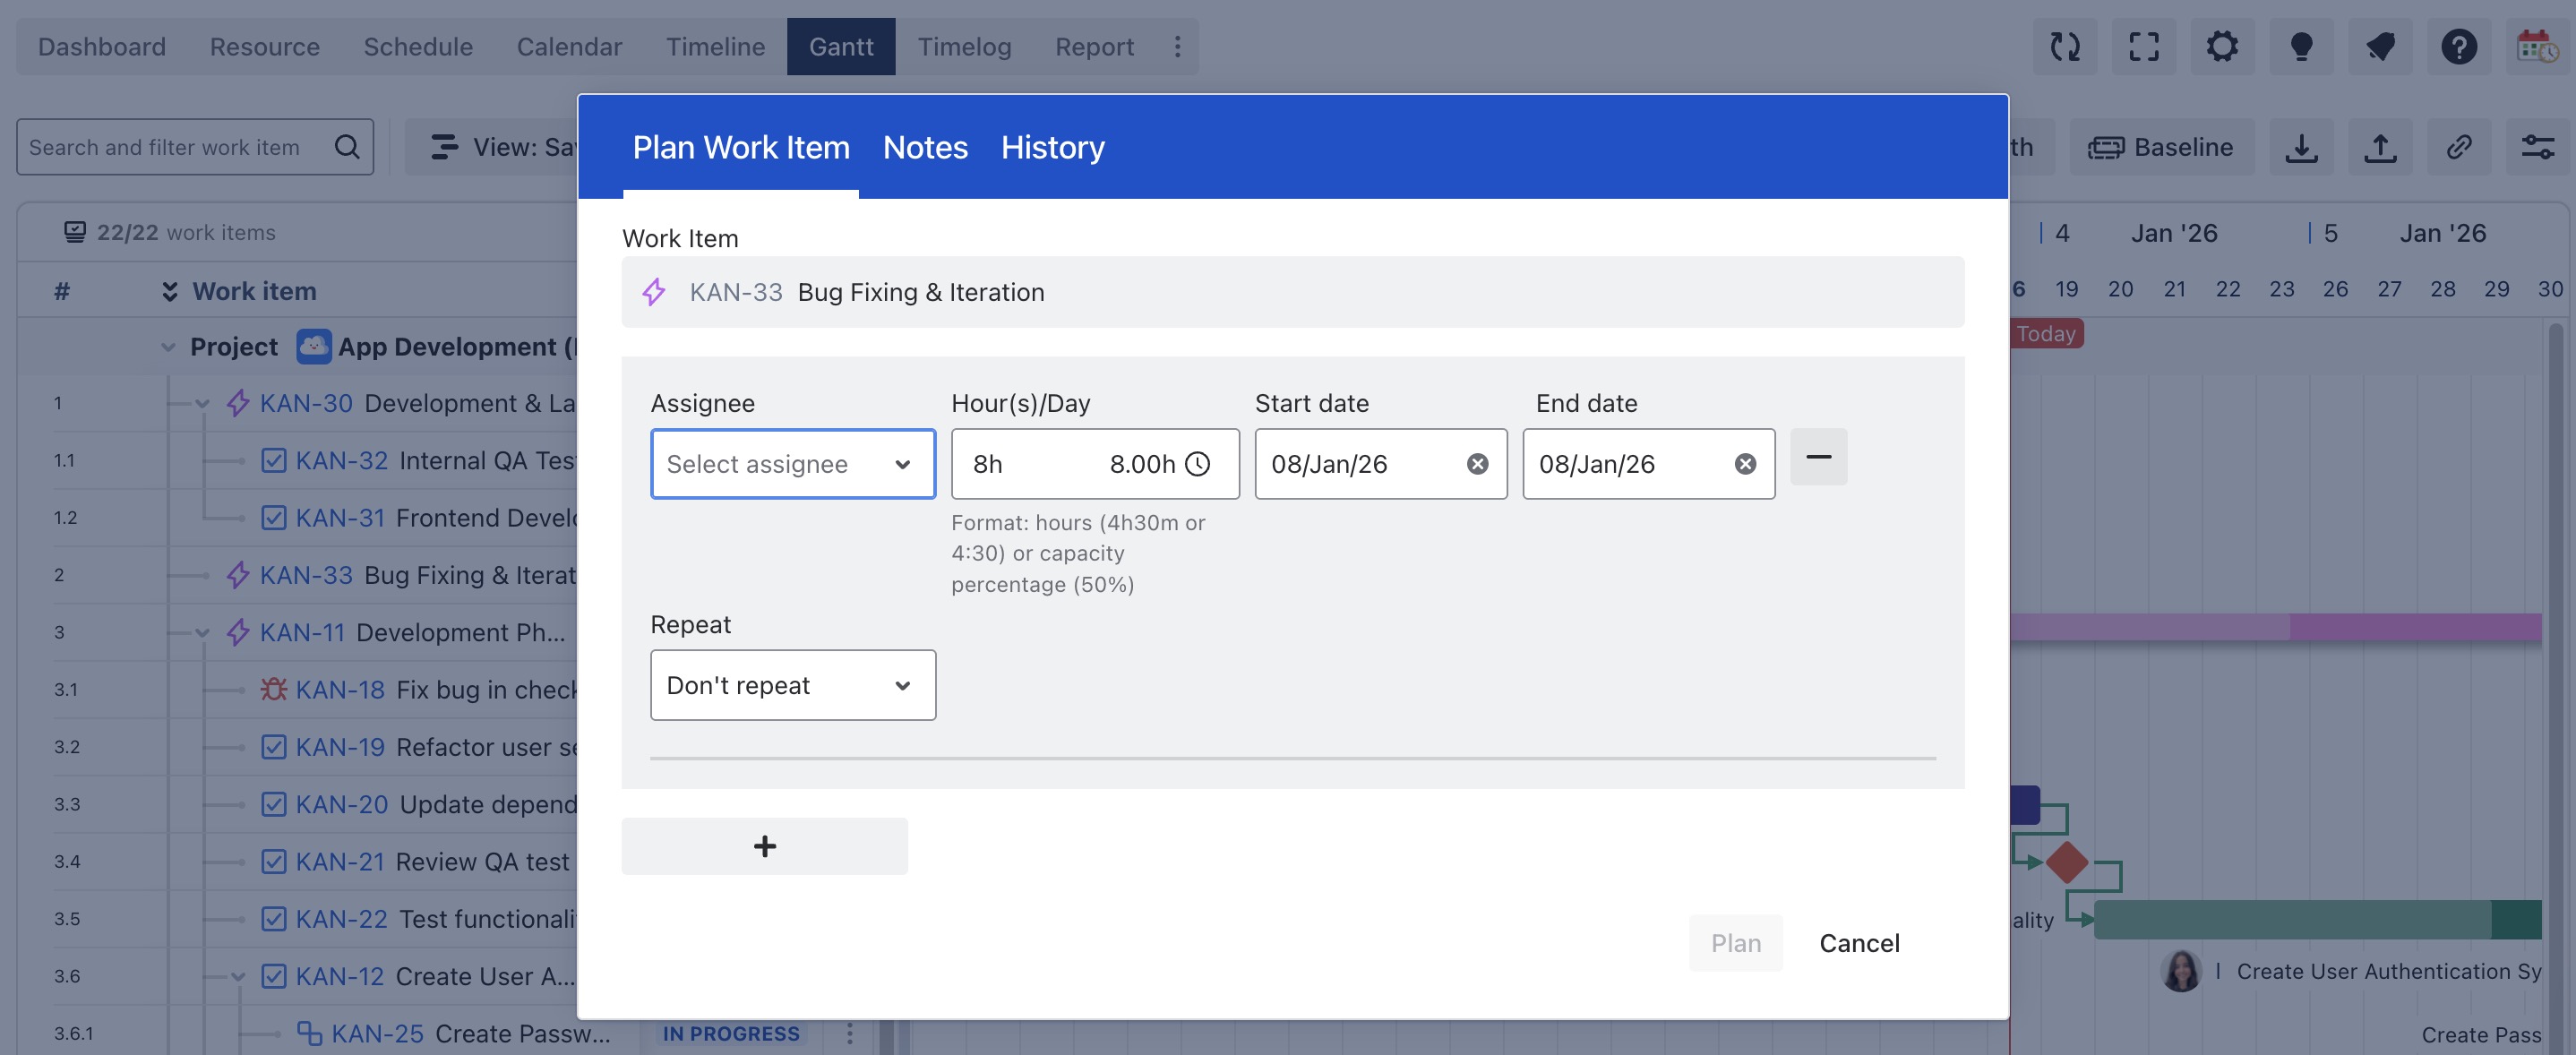Open the help question mark icon
The height and width of the screenshot is (1055, 2576).
2458,47
